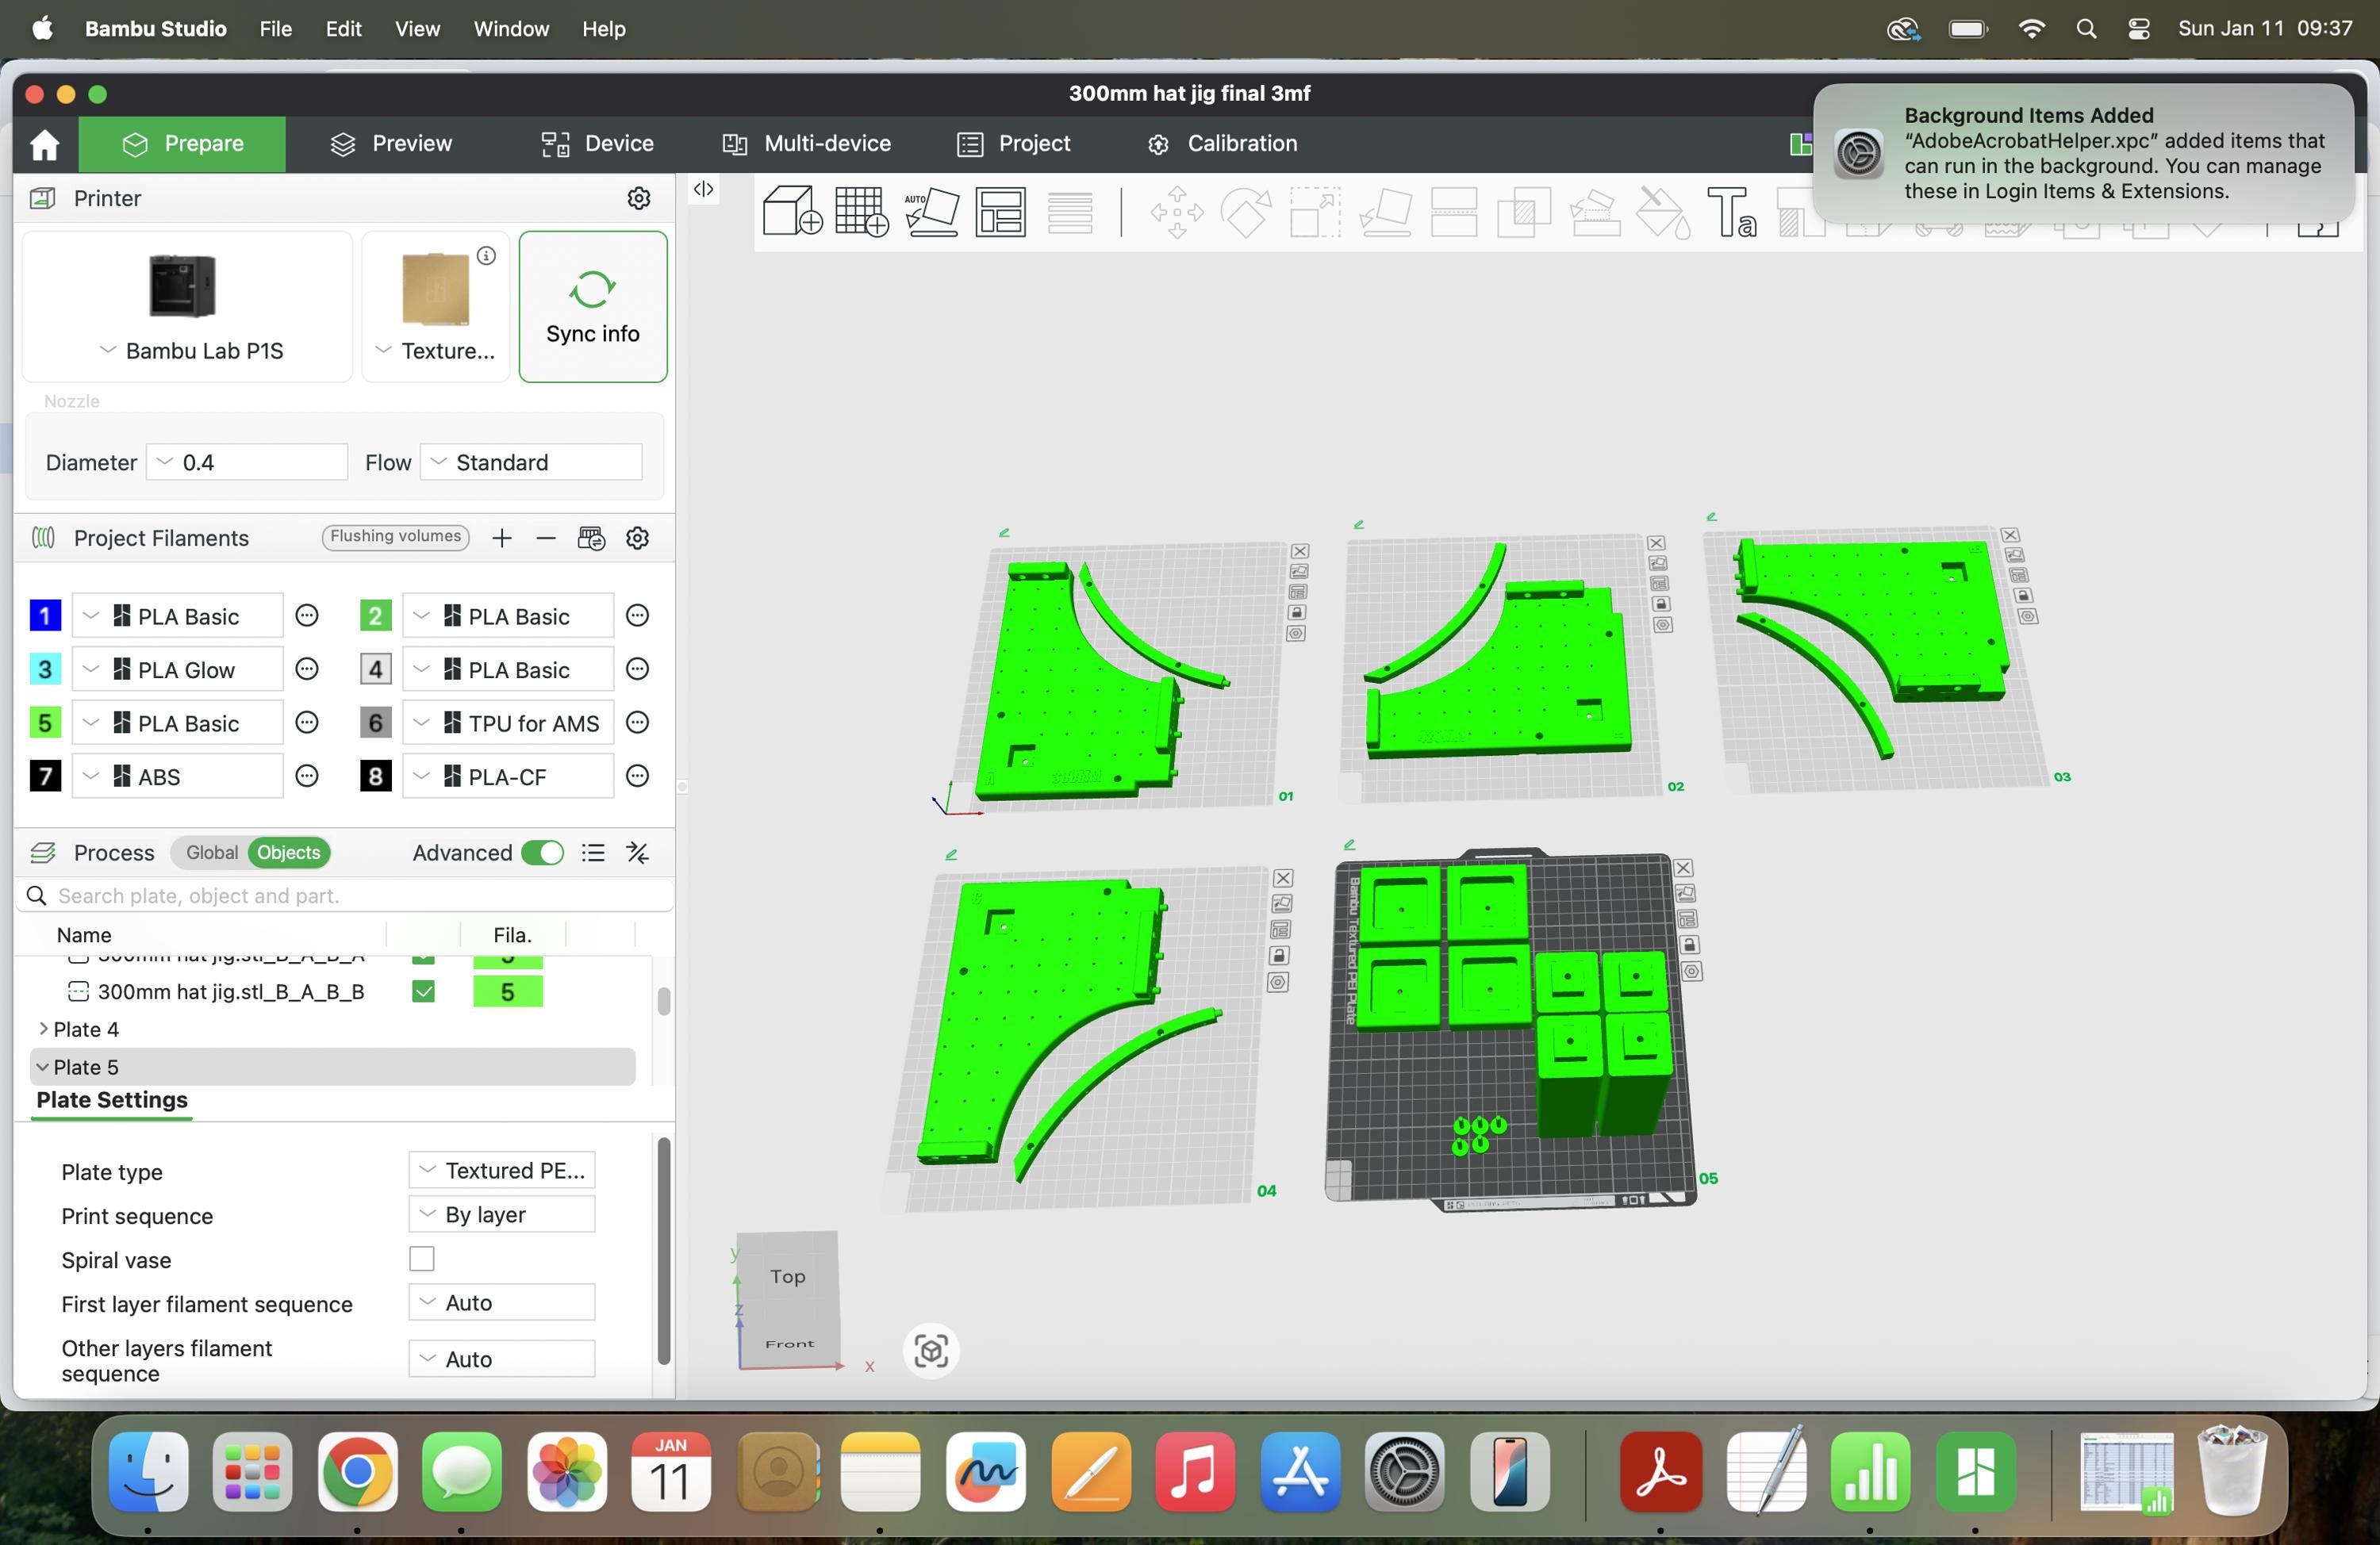Click the Sync info button
This screenshot has height=1545, width=2380.
(593, 307)
